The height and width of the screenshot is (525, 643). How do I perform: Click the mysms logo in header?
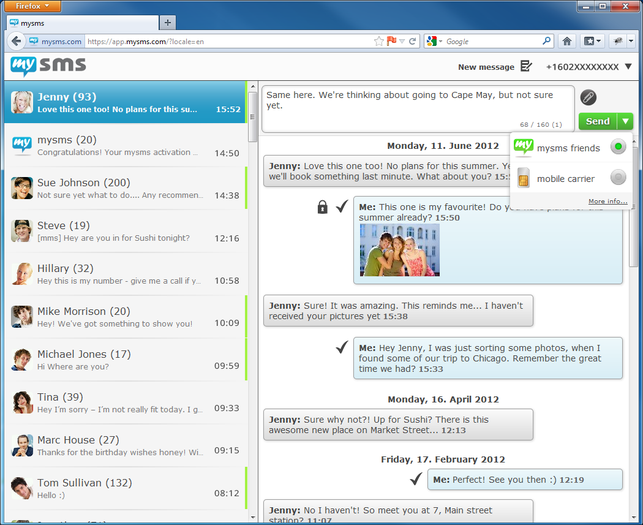(x=48, y=66)
